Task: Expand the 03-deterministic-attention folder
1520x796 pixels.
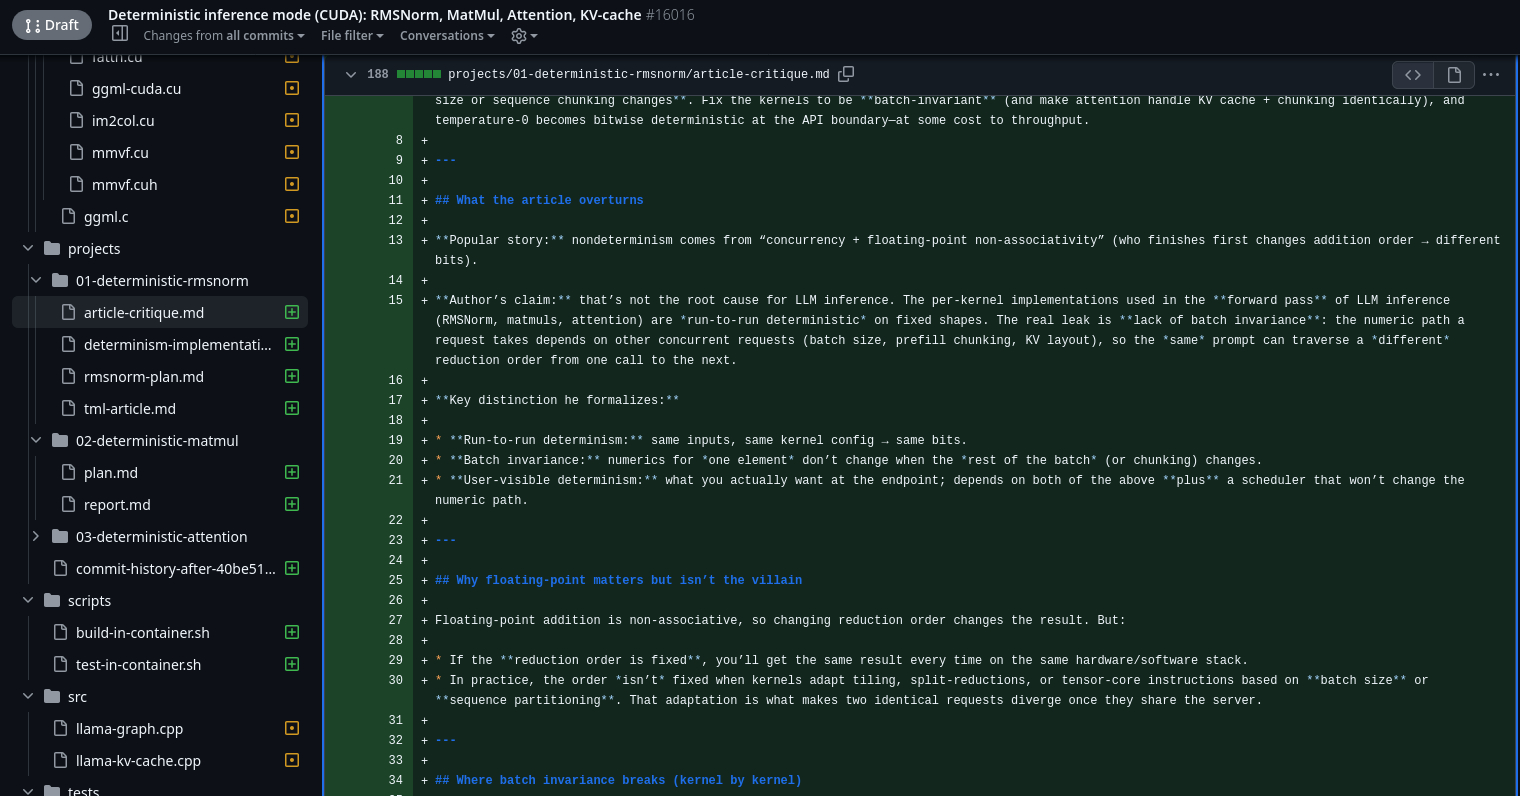Action: [x=36, y=537]
